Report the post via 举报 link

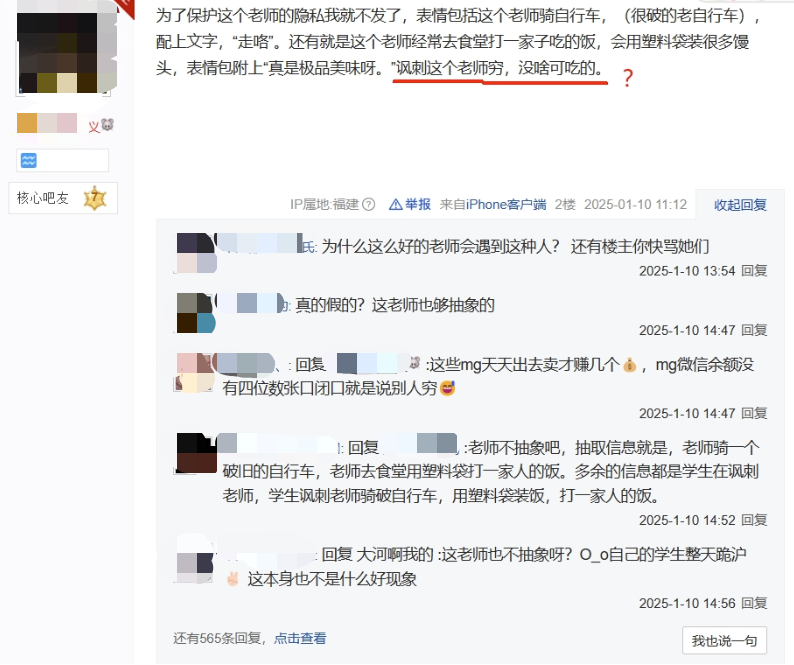click(418, 205)
